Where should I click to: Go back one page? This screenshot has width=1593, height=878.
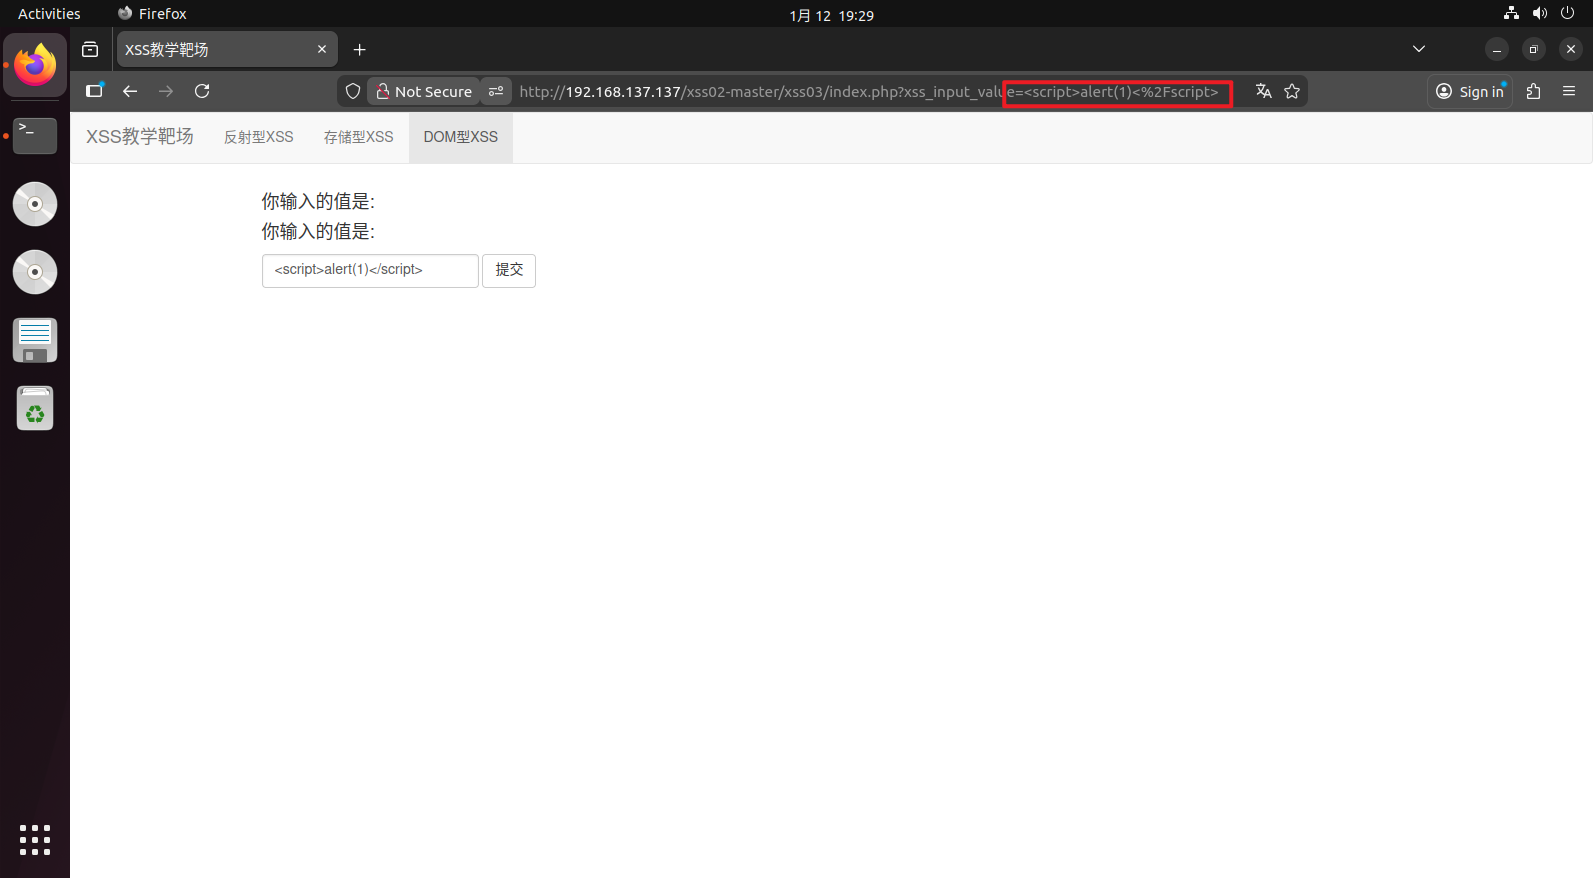(x=130, y=91)
